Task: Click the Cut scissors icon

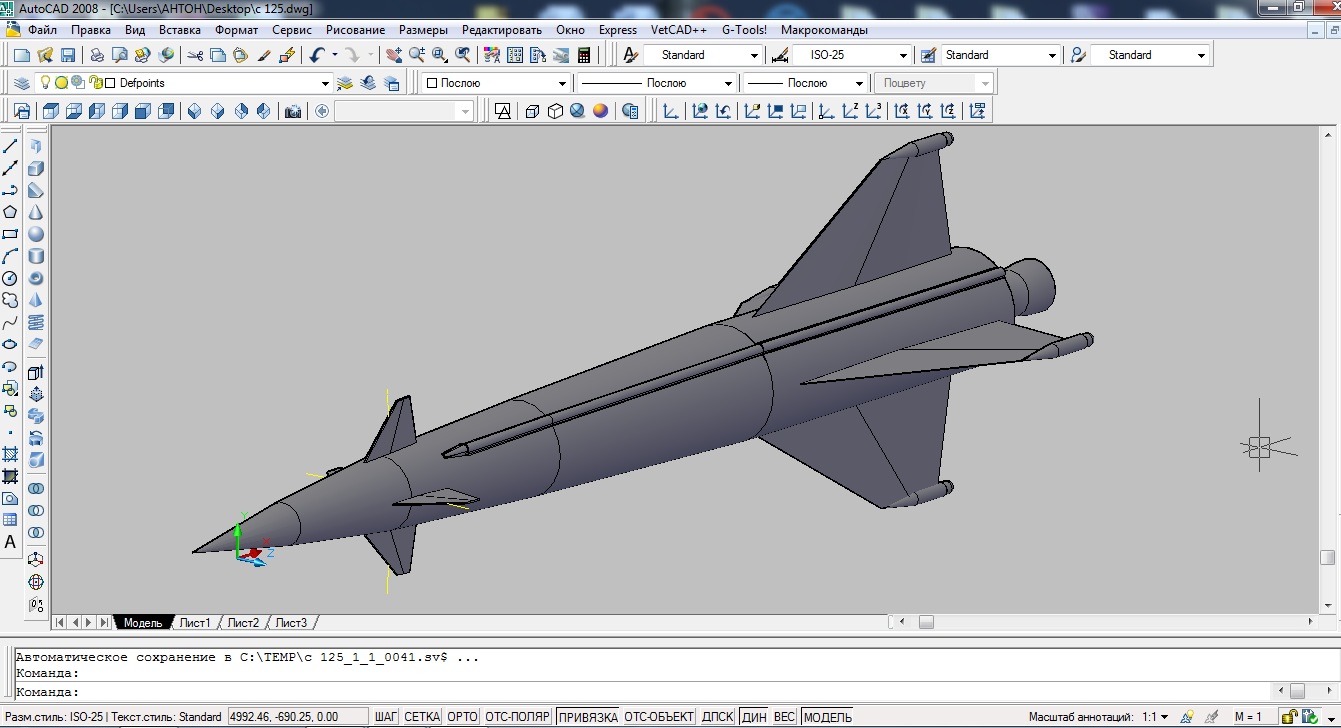Action: [x=194, y=55]
